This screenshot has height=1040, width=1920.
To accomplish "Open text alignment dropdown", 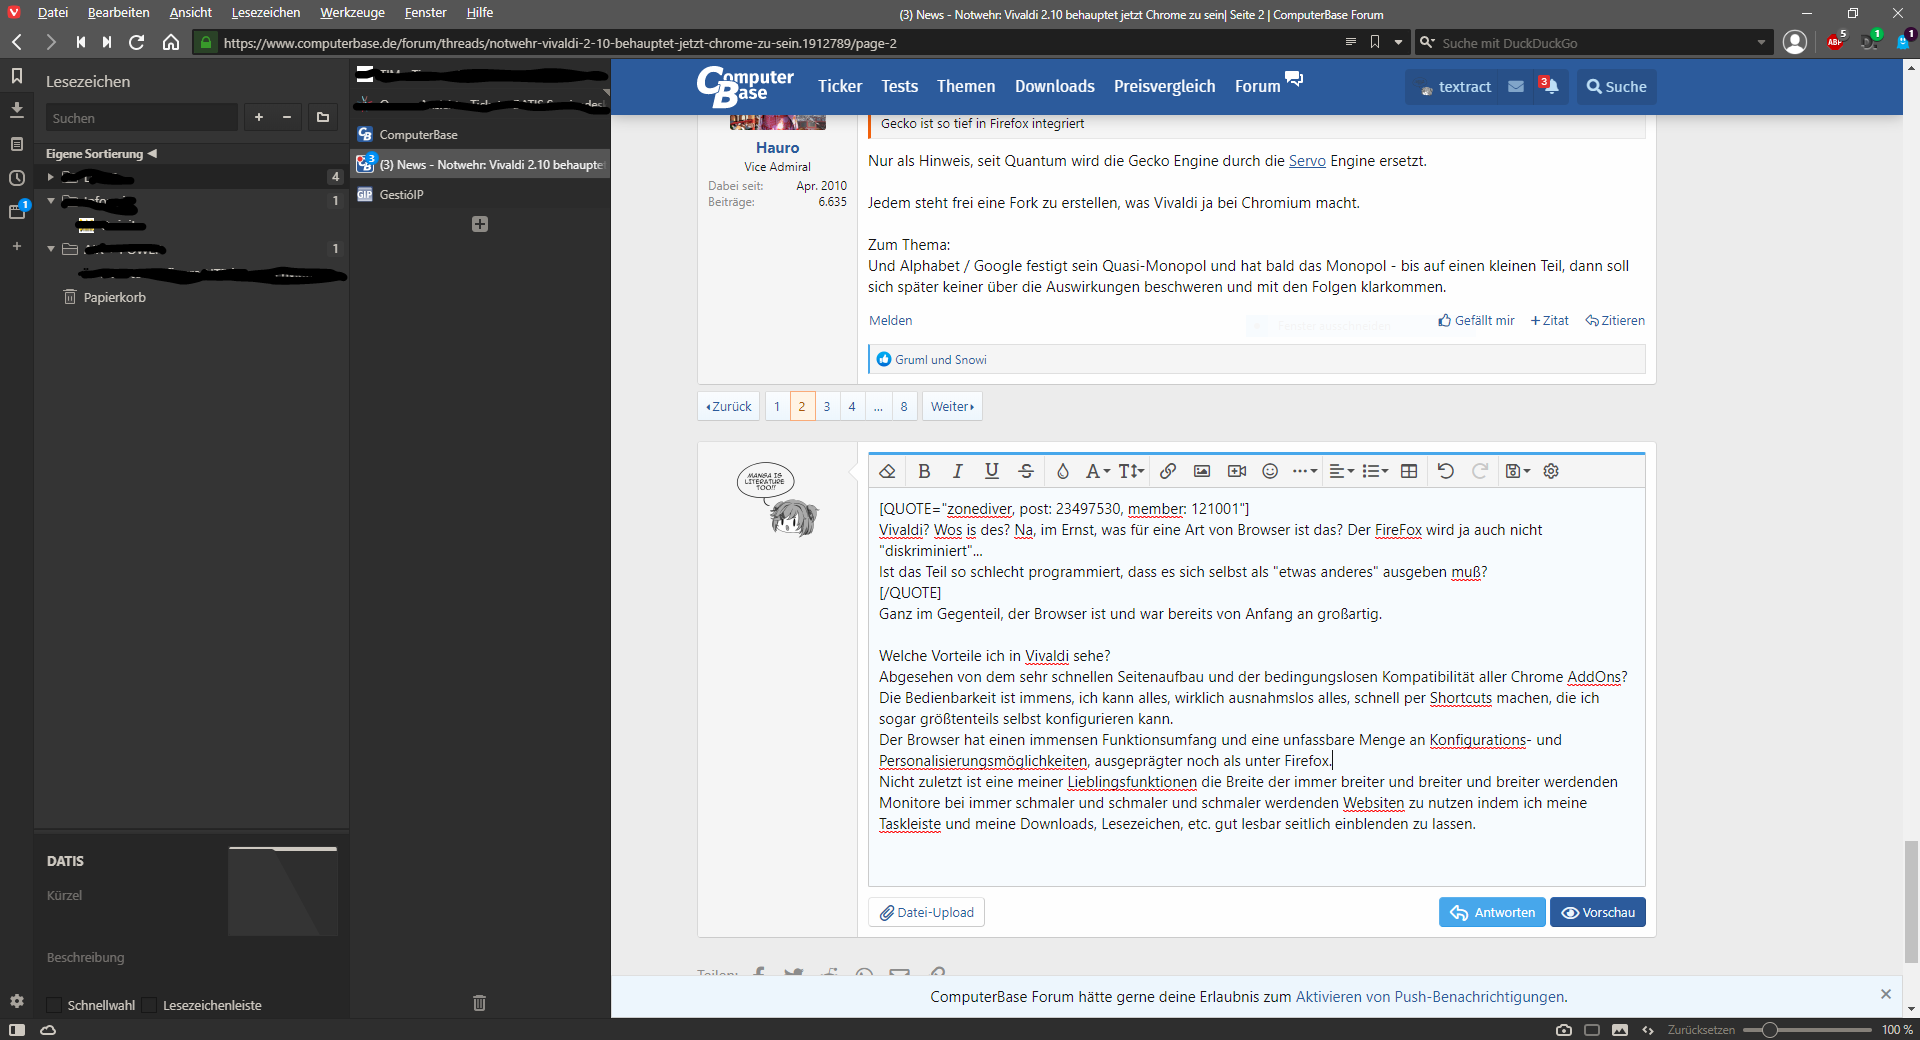I will [1342, 471].
